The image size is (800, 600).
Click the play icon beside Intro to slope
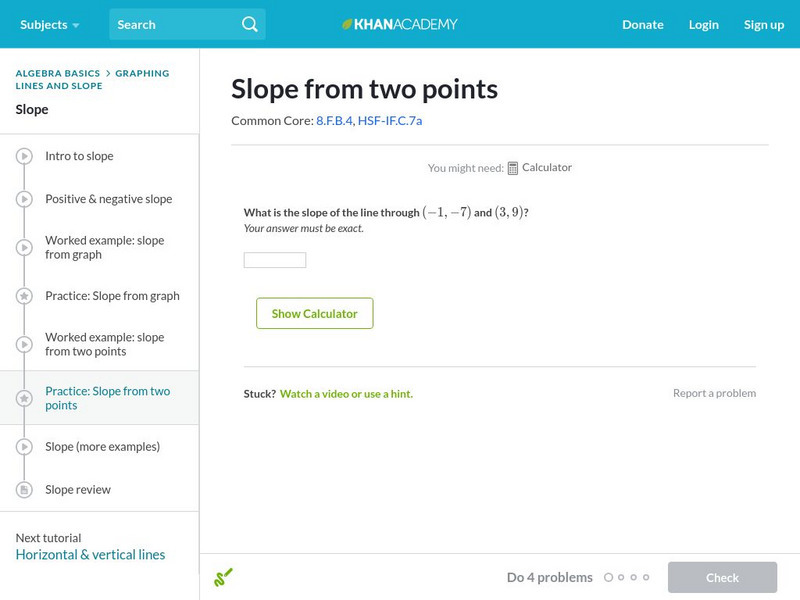coord(24,156)
